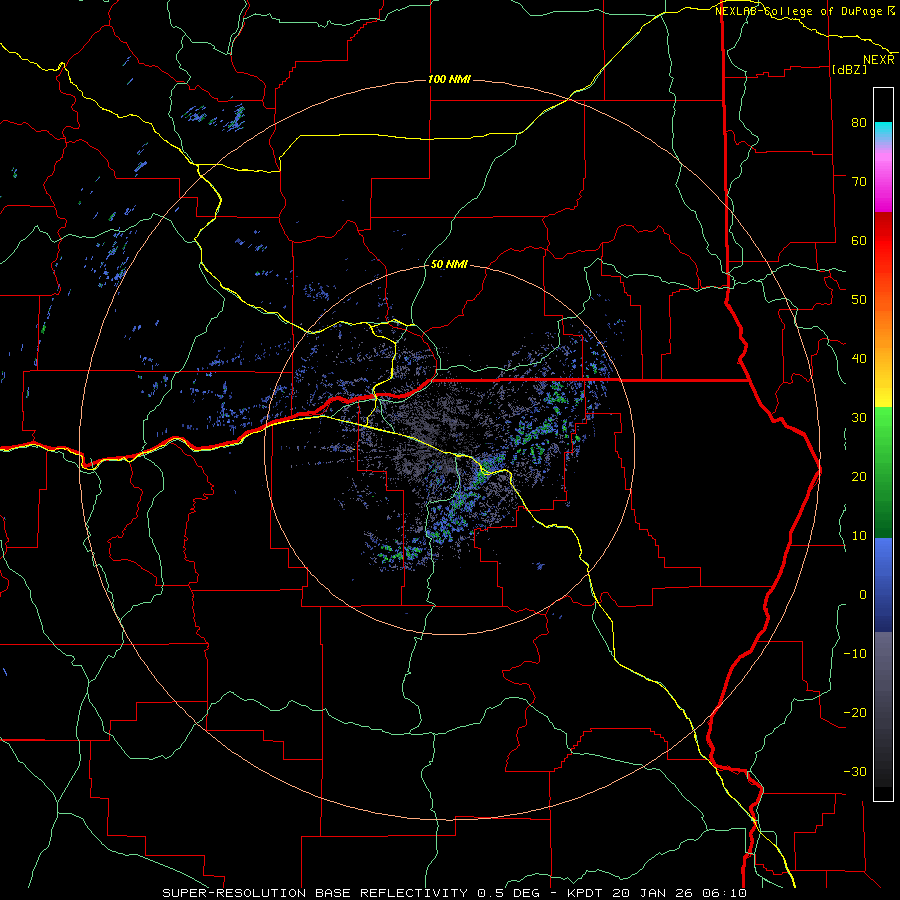This screenshot has width=900, height=900.
Task: Click the NEXR label above the scale
Action: click(x=879, y=60)
